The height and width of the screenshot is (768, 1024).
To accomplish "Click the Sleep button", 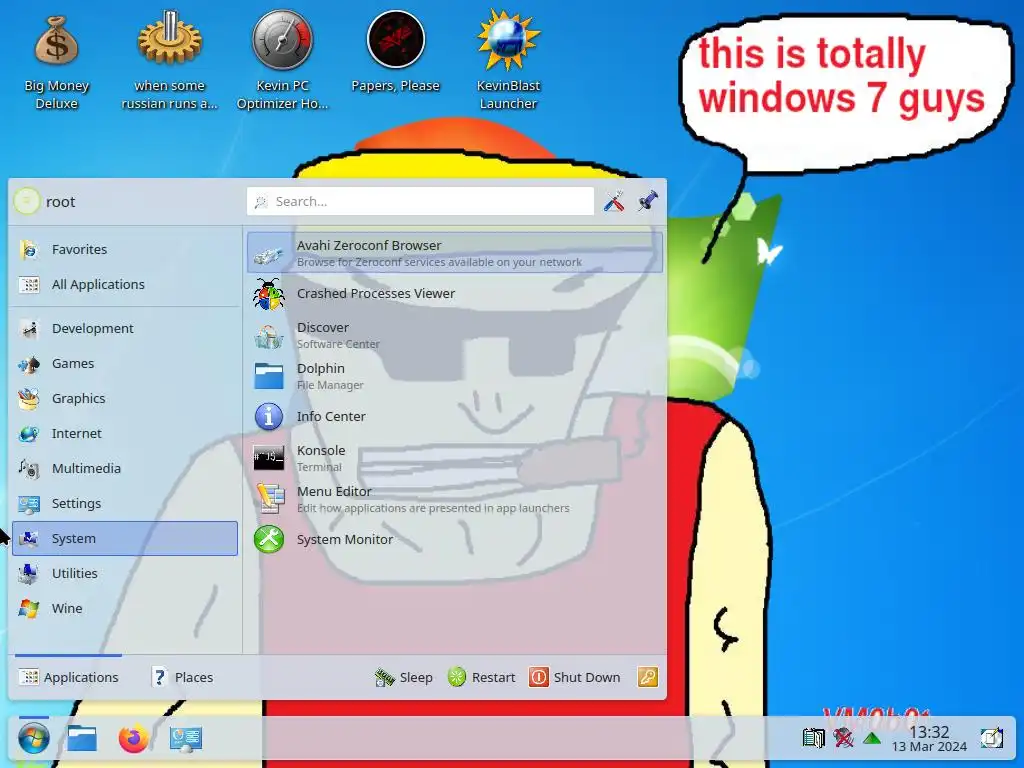I will coord(403,677).
